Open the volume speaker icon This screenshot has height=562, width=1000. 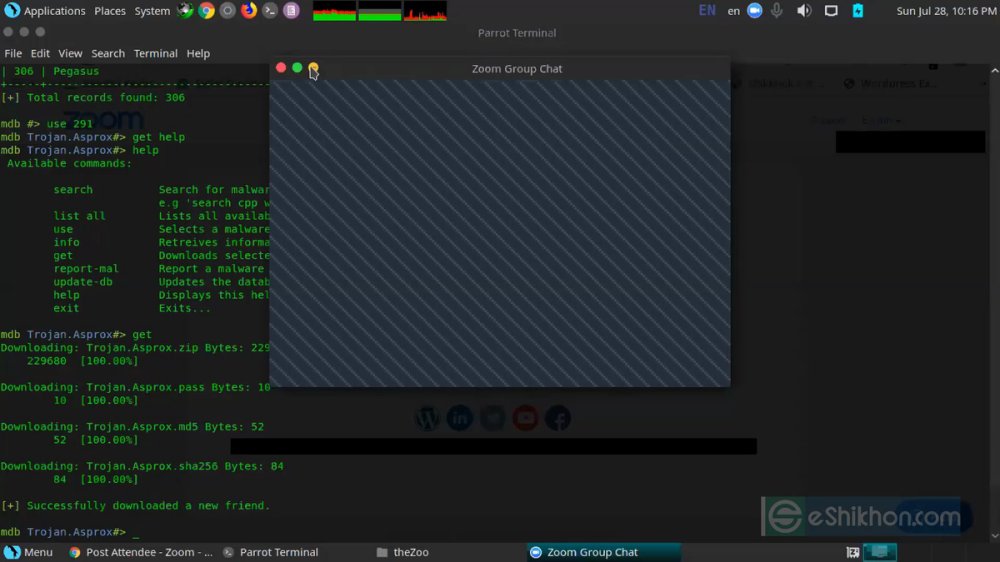click(804, 11)
